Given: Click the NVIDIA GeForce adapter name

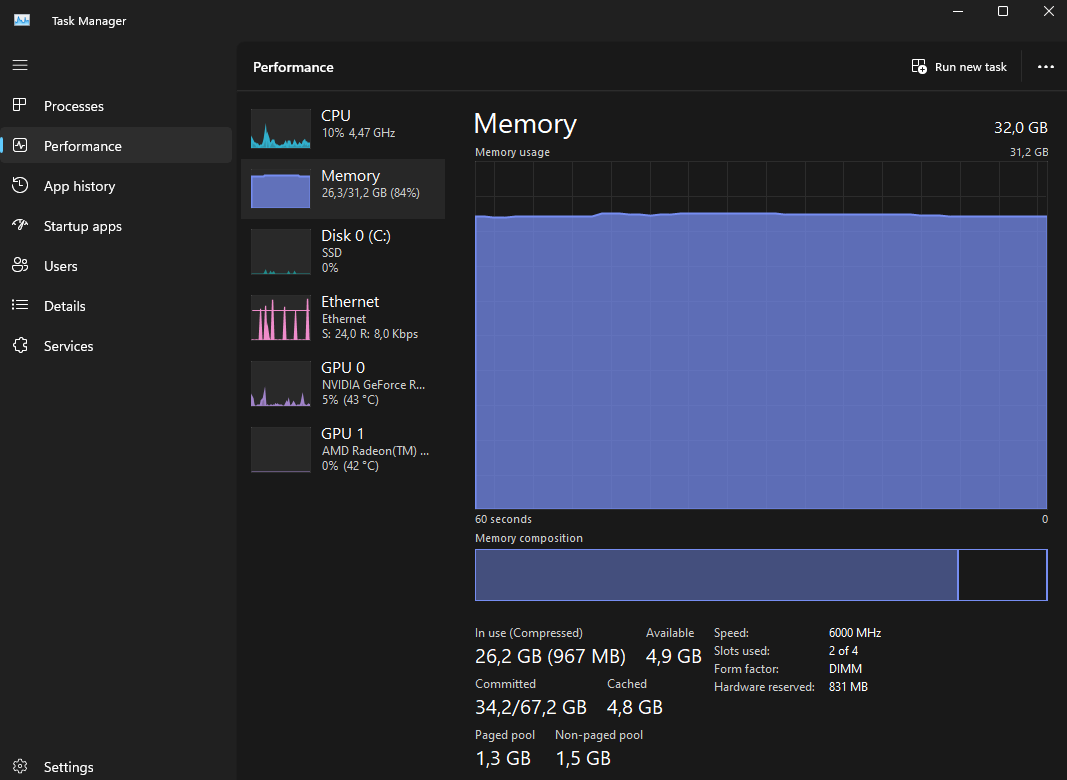Looking at the screenshot, I should [x=373, y=385].
